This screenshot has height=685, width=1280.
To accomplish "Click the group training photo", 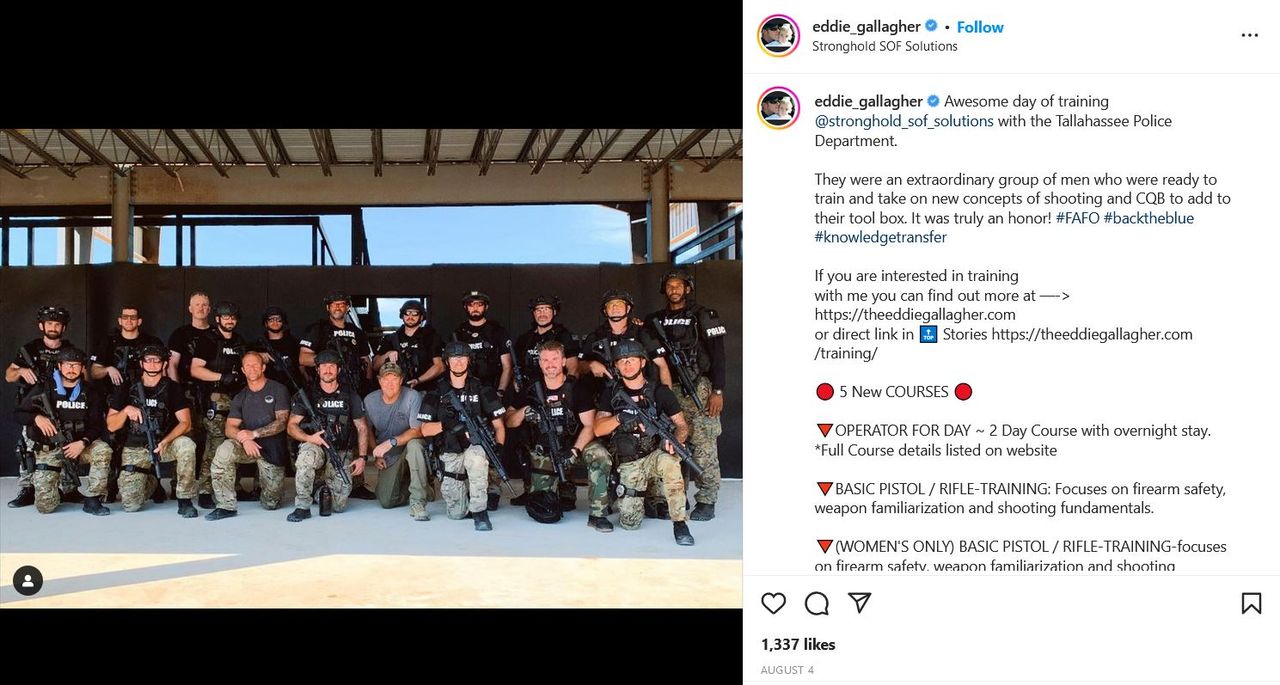I will [x=371, y=368].
